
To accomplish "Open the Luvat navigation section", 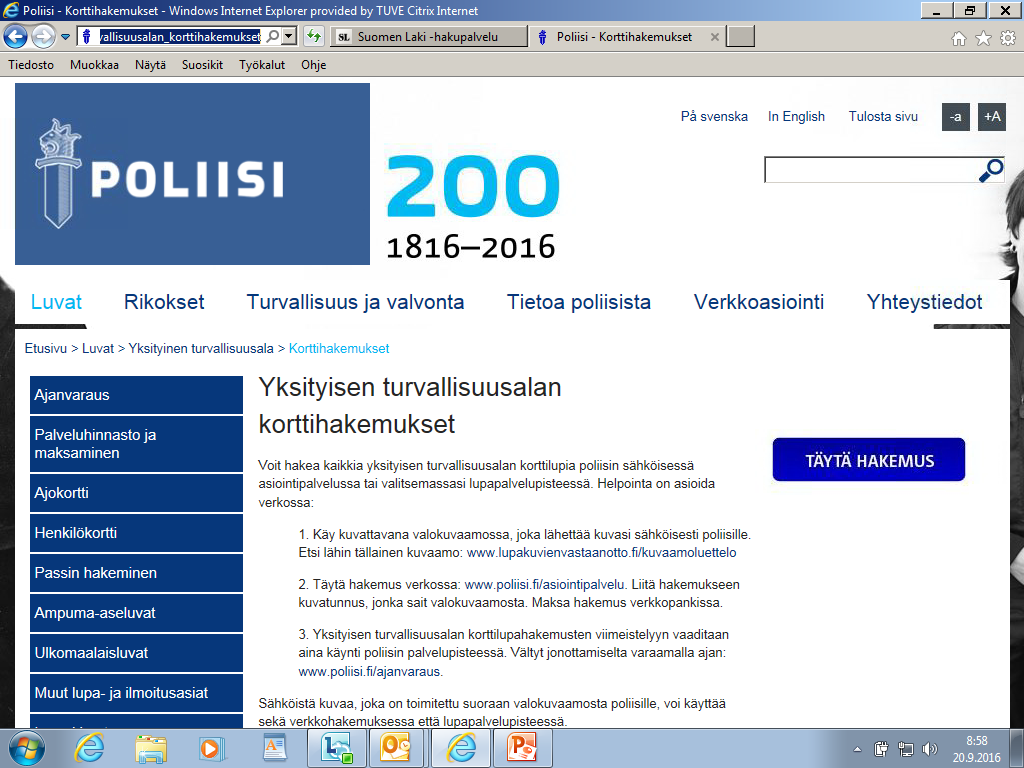I will point(56,302).
